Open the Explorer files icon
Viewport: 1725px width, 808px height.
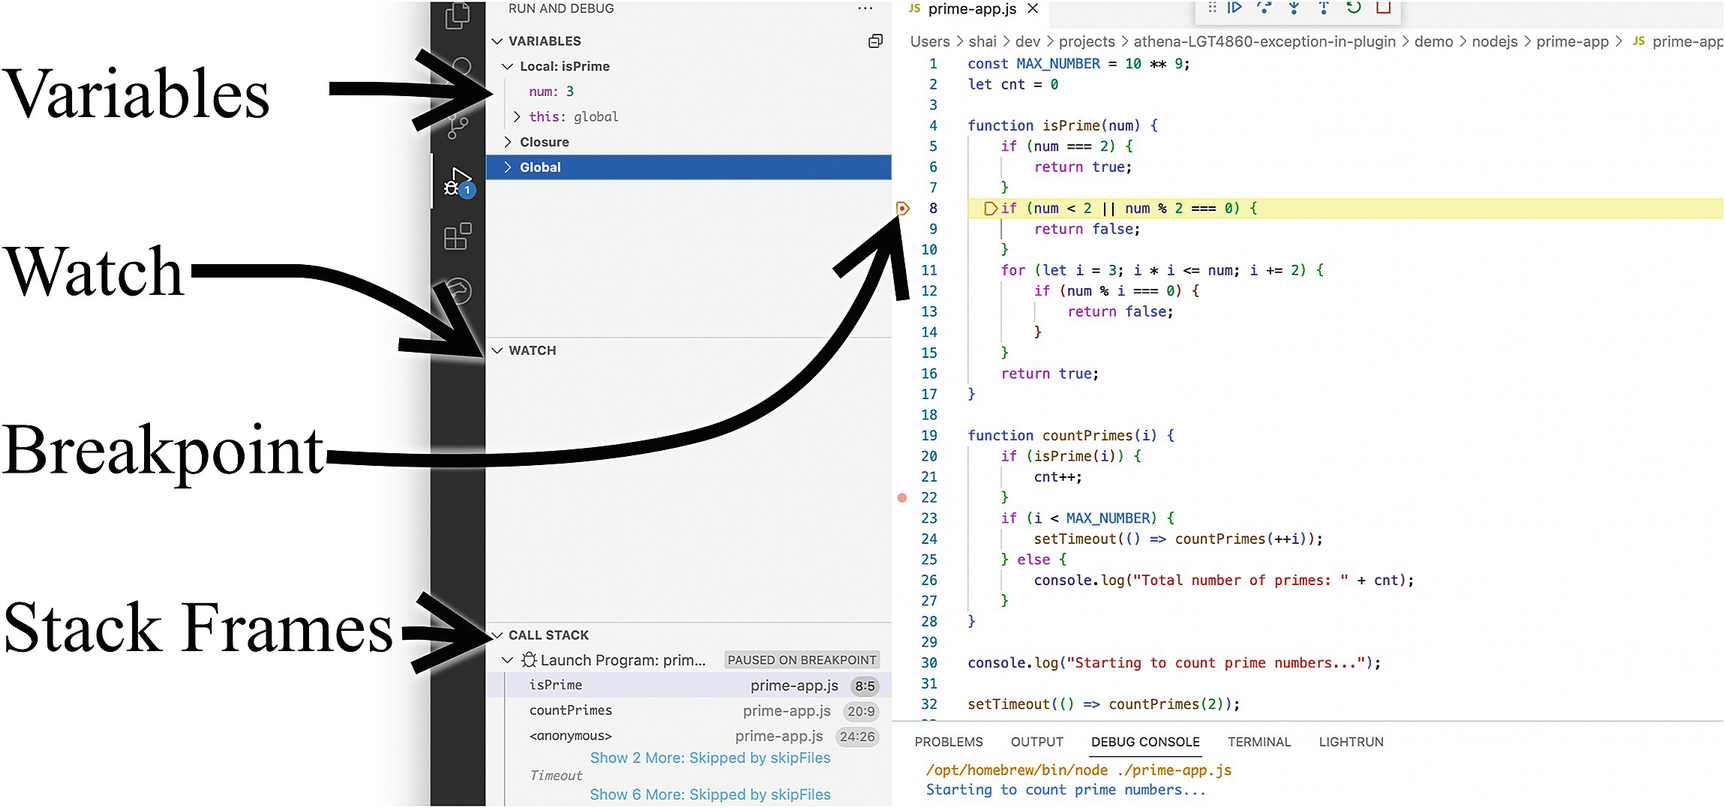pyautogui.click(x=457, y=15)
